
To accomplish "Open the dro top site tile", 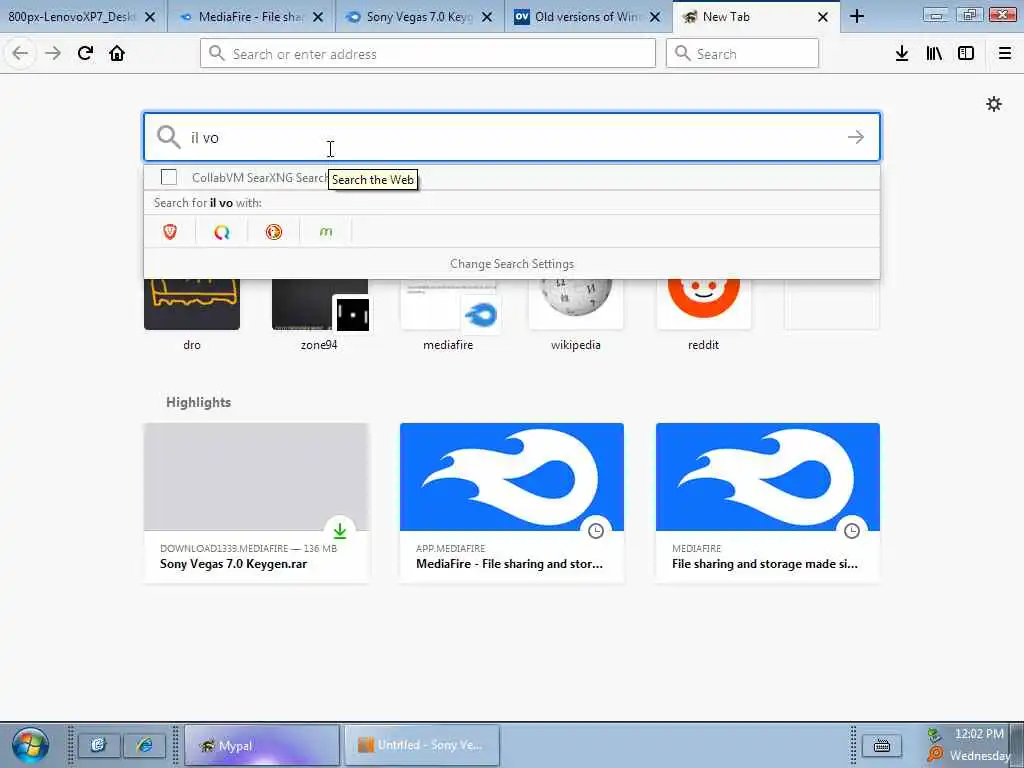I will [191, 316].
